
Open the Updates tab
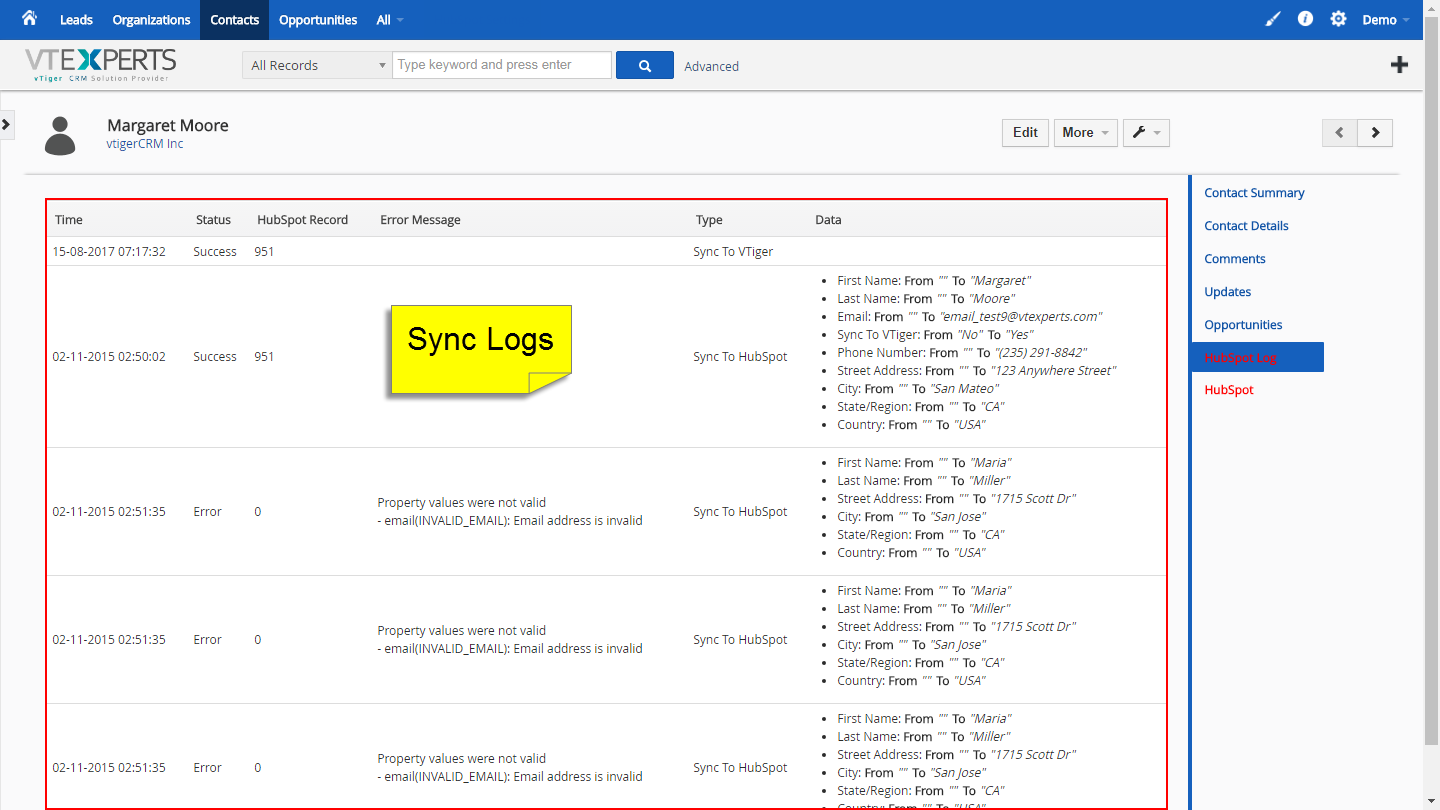coord(1228,292)
